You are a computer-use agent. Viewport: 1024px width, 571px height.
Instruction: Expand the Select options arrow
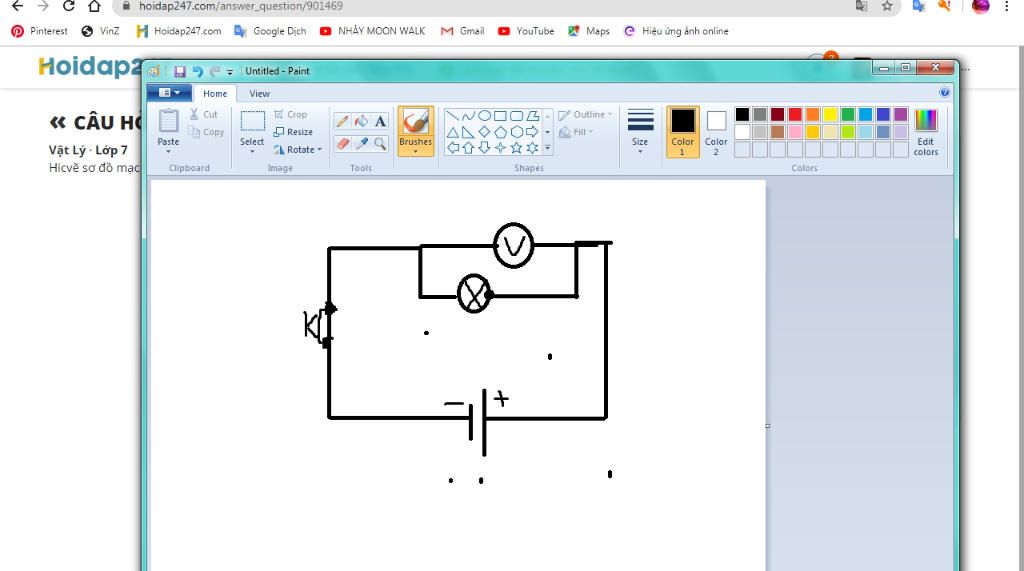[x=252, y=152]
